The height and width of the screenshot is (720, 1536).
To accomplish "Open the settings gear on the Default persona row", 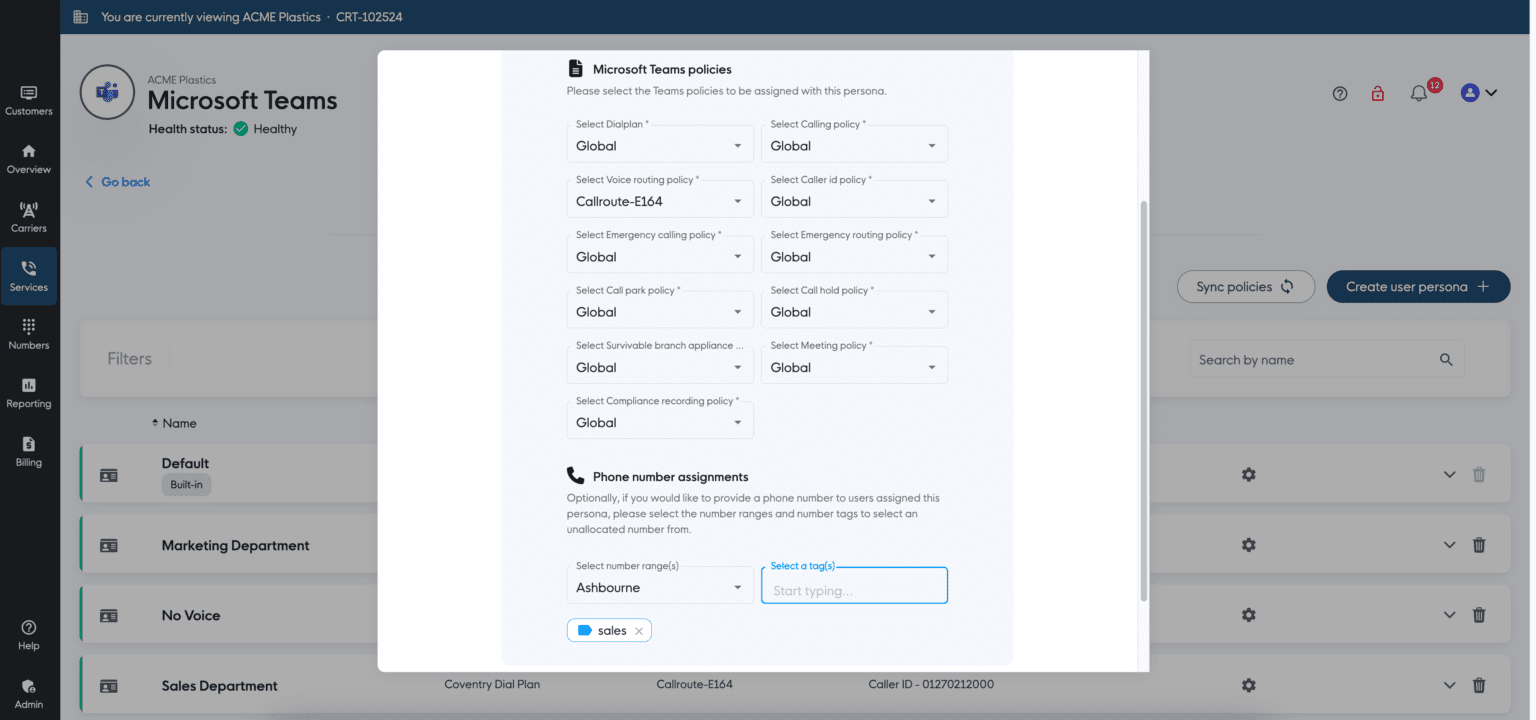I will (x=1248, y=474).
